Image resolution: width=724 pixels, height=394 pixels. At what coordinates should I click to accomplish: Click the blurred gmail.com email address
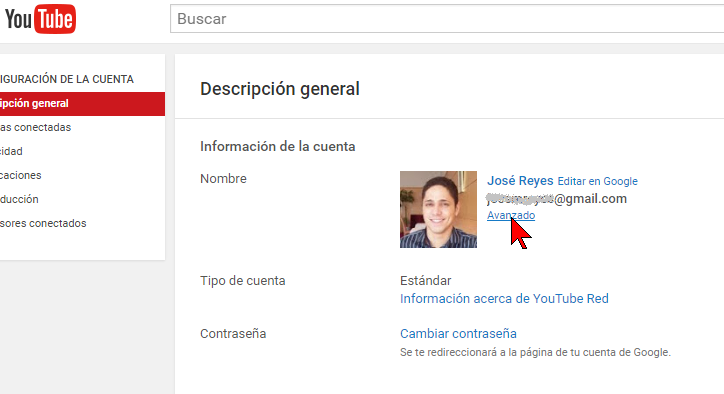(x=557, y=199)
